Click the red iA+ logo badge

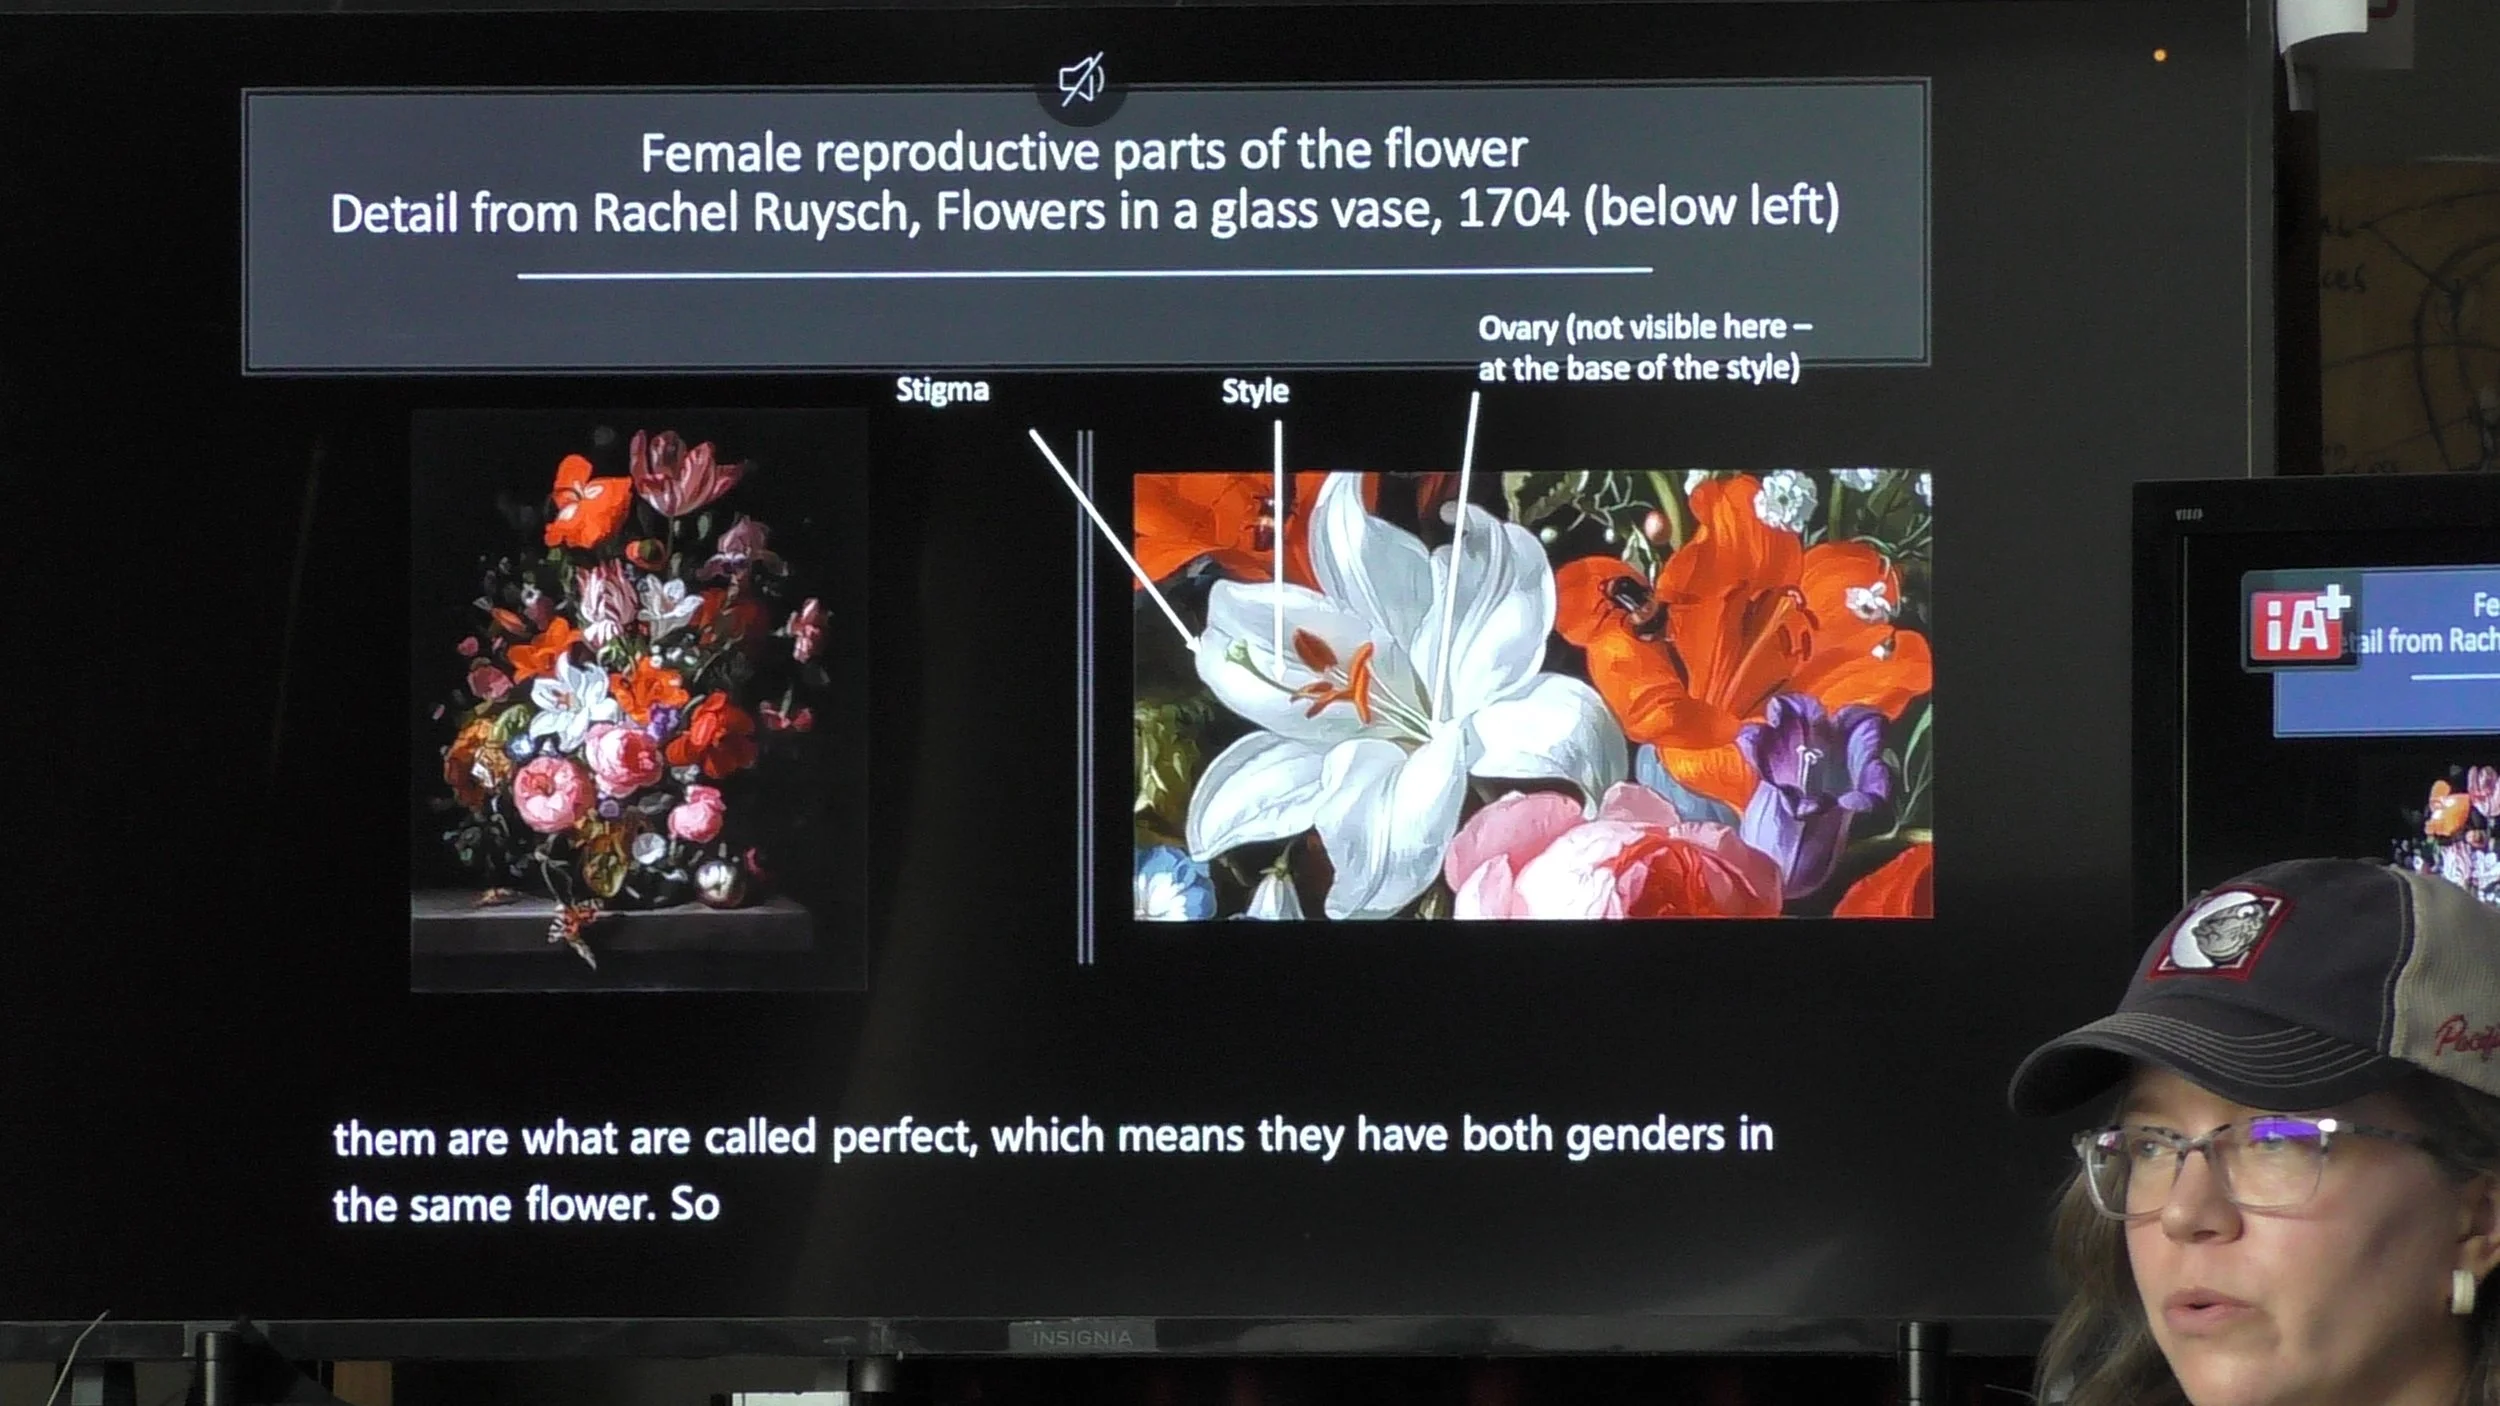pos(2299,623)
